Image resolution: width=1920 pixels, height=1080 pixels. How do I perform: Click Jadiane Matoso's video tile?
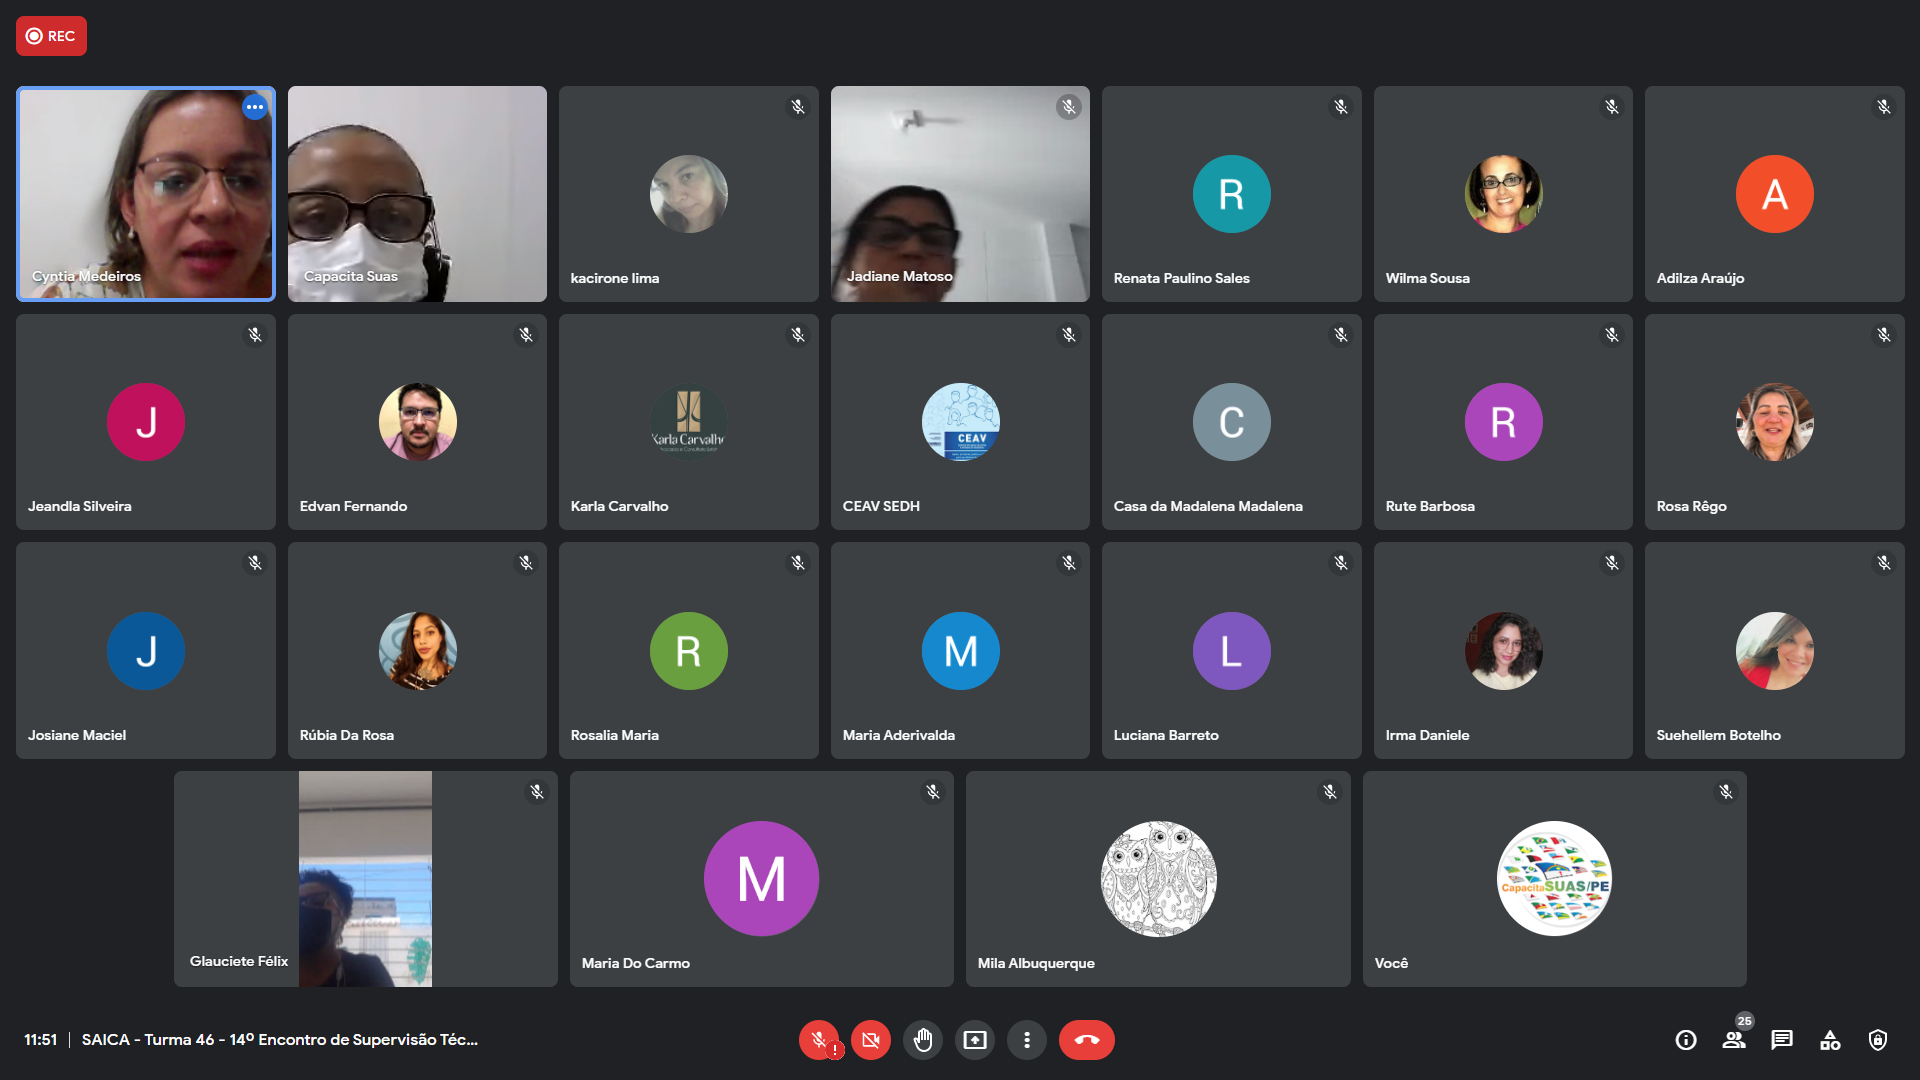[x=960, y=193]
